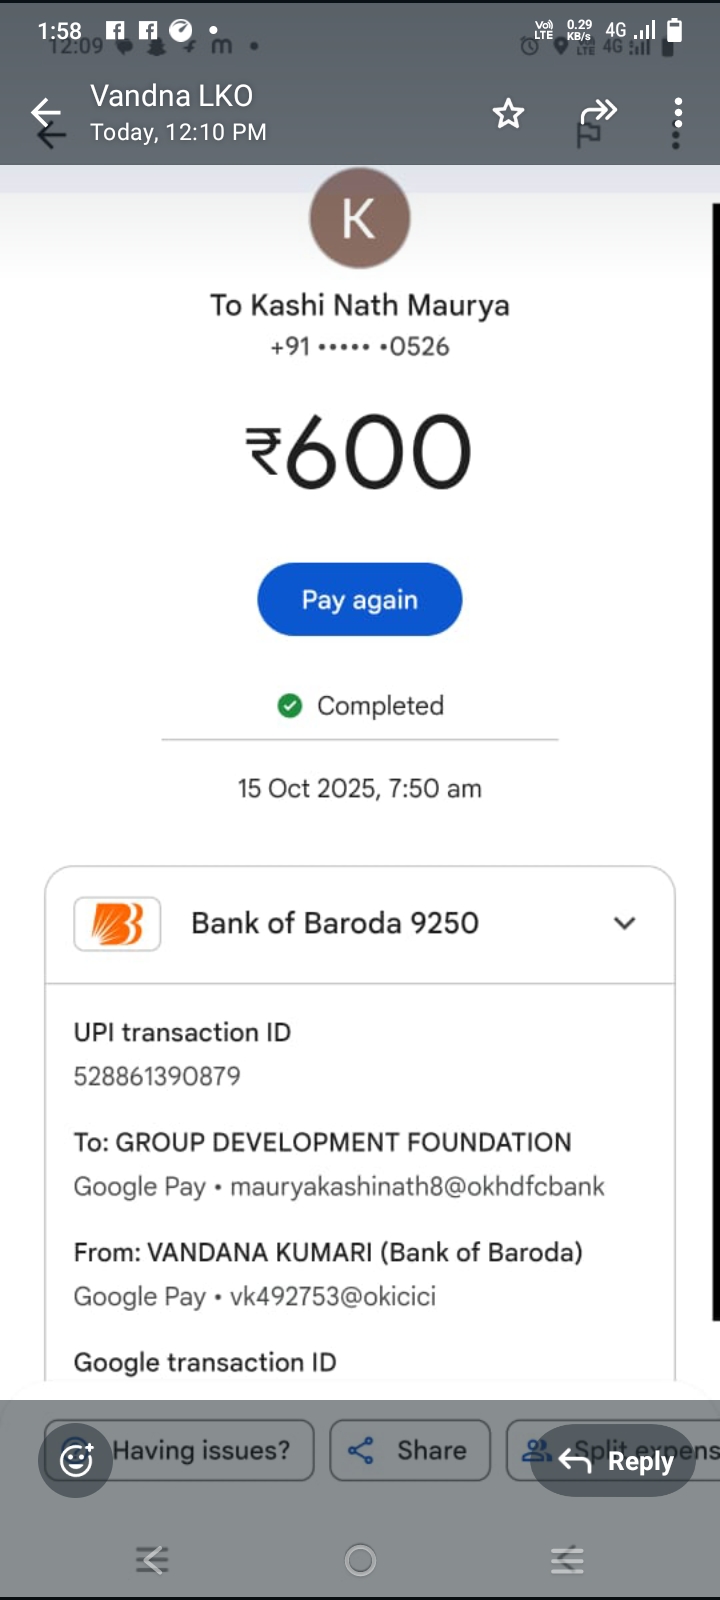Tap the K profile avatar

[359, 218]
